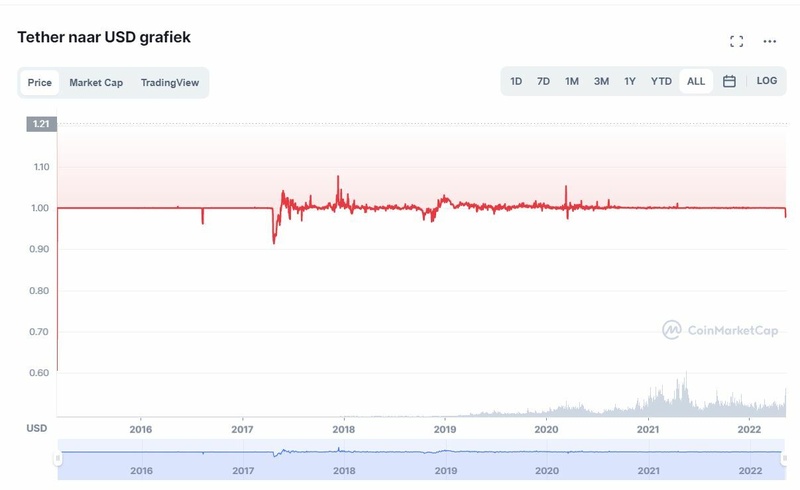
Task: Toggle LOG scale on the chart
Action: pos(767,81)
